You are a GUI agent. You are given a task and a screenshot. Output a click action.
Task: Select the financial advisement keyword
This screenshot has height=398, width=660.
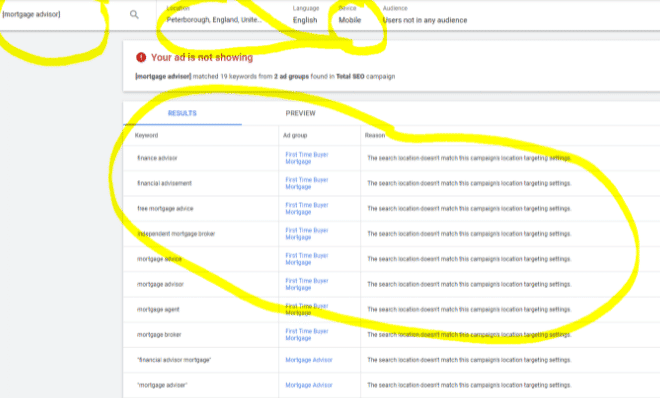[x=164, y=183]
